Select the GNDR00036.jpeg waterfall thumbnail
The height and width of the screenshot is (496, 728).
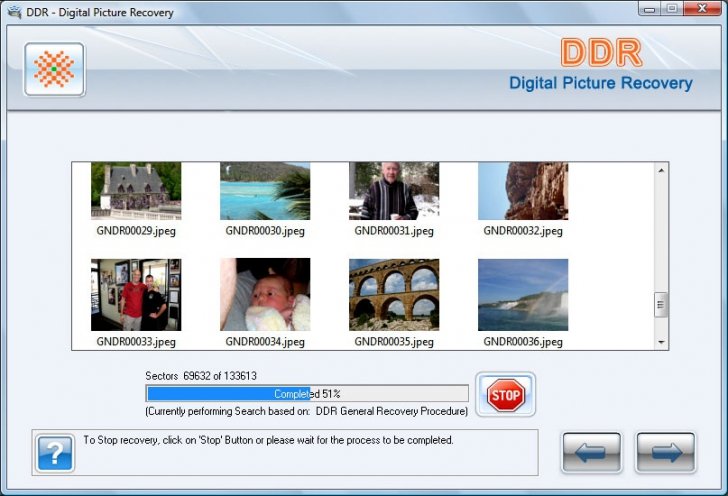pos(523,294)
